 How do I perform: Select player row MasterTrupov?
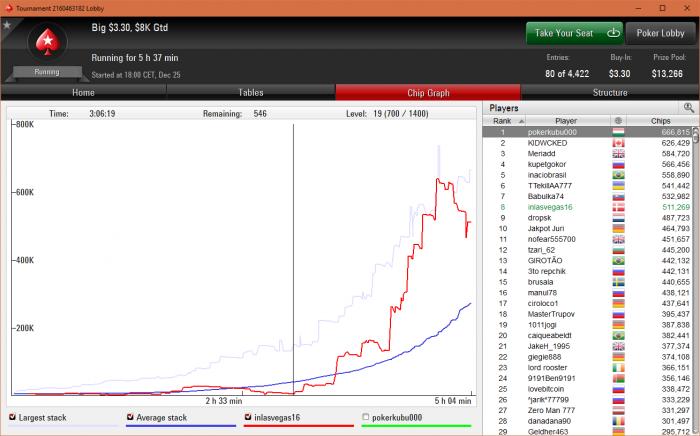pos(587,314)
